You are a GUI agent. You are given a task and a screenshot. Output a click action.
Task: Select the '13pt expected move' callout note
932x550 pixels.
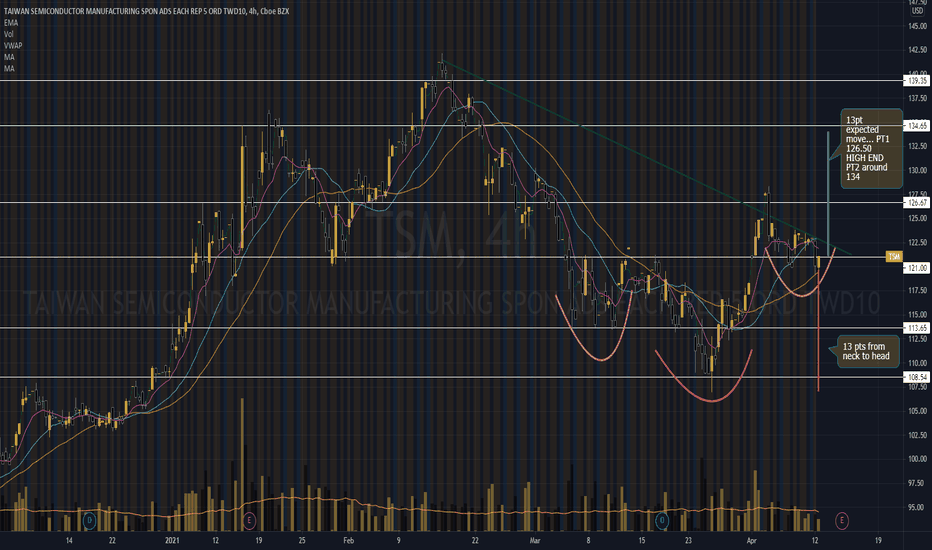coord(870,148)
